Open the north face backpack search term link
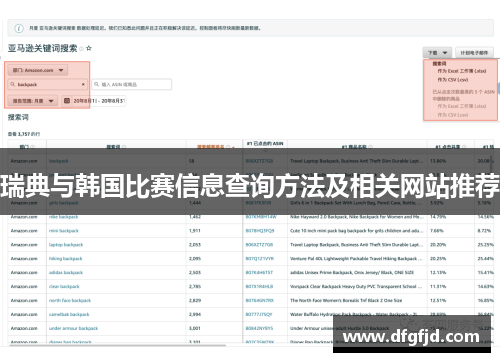Image resolution: width=500 pixels, height=362 pixels. pos(70,300)
